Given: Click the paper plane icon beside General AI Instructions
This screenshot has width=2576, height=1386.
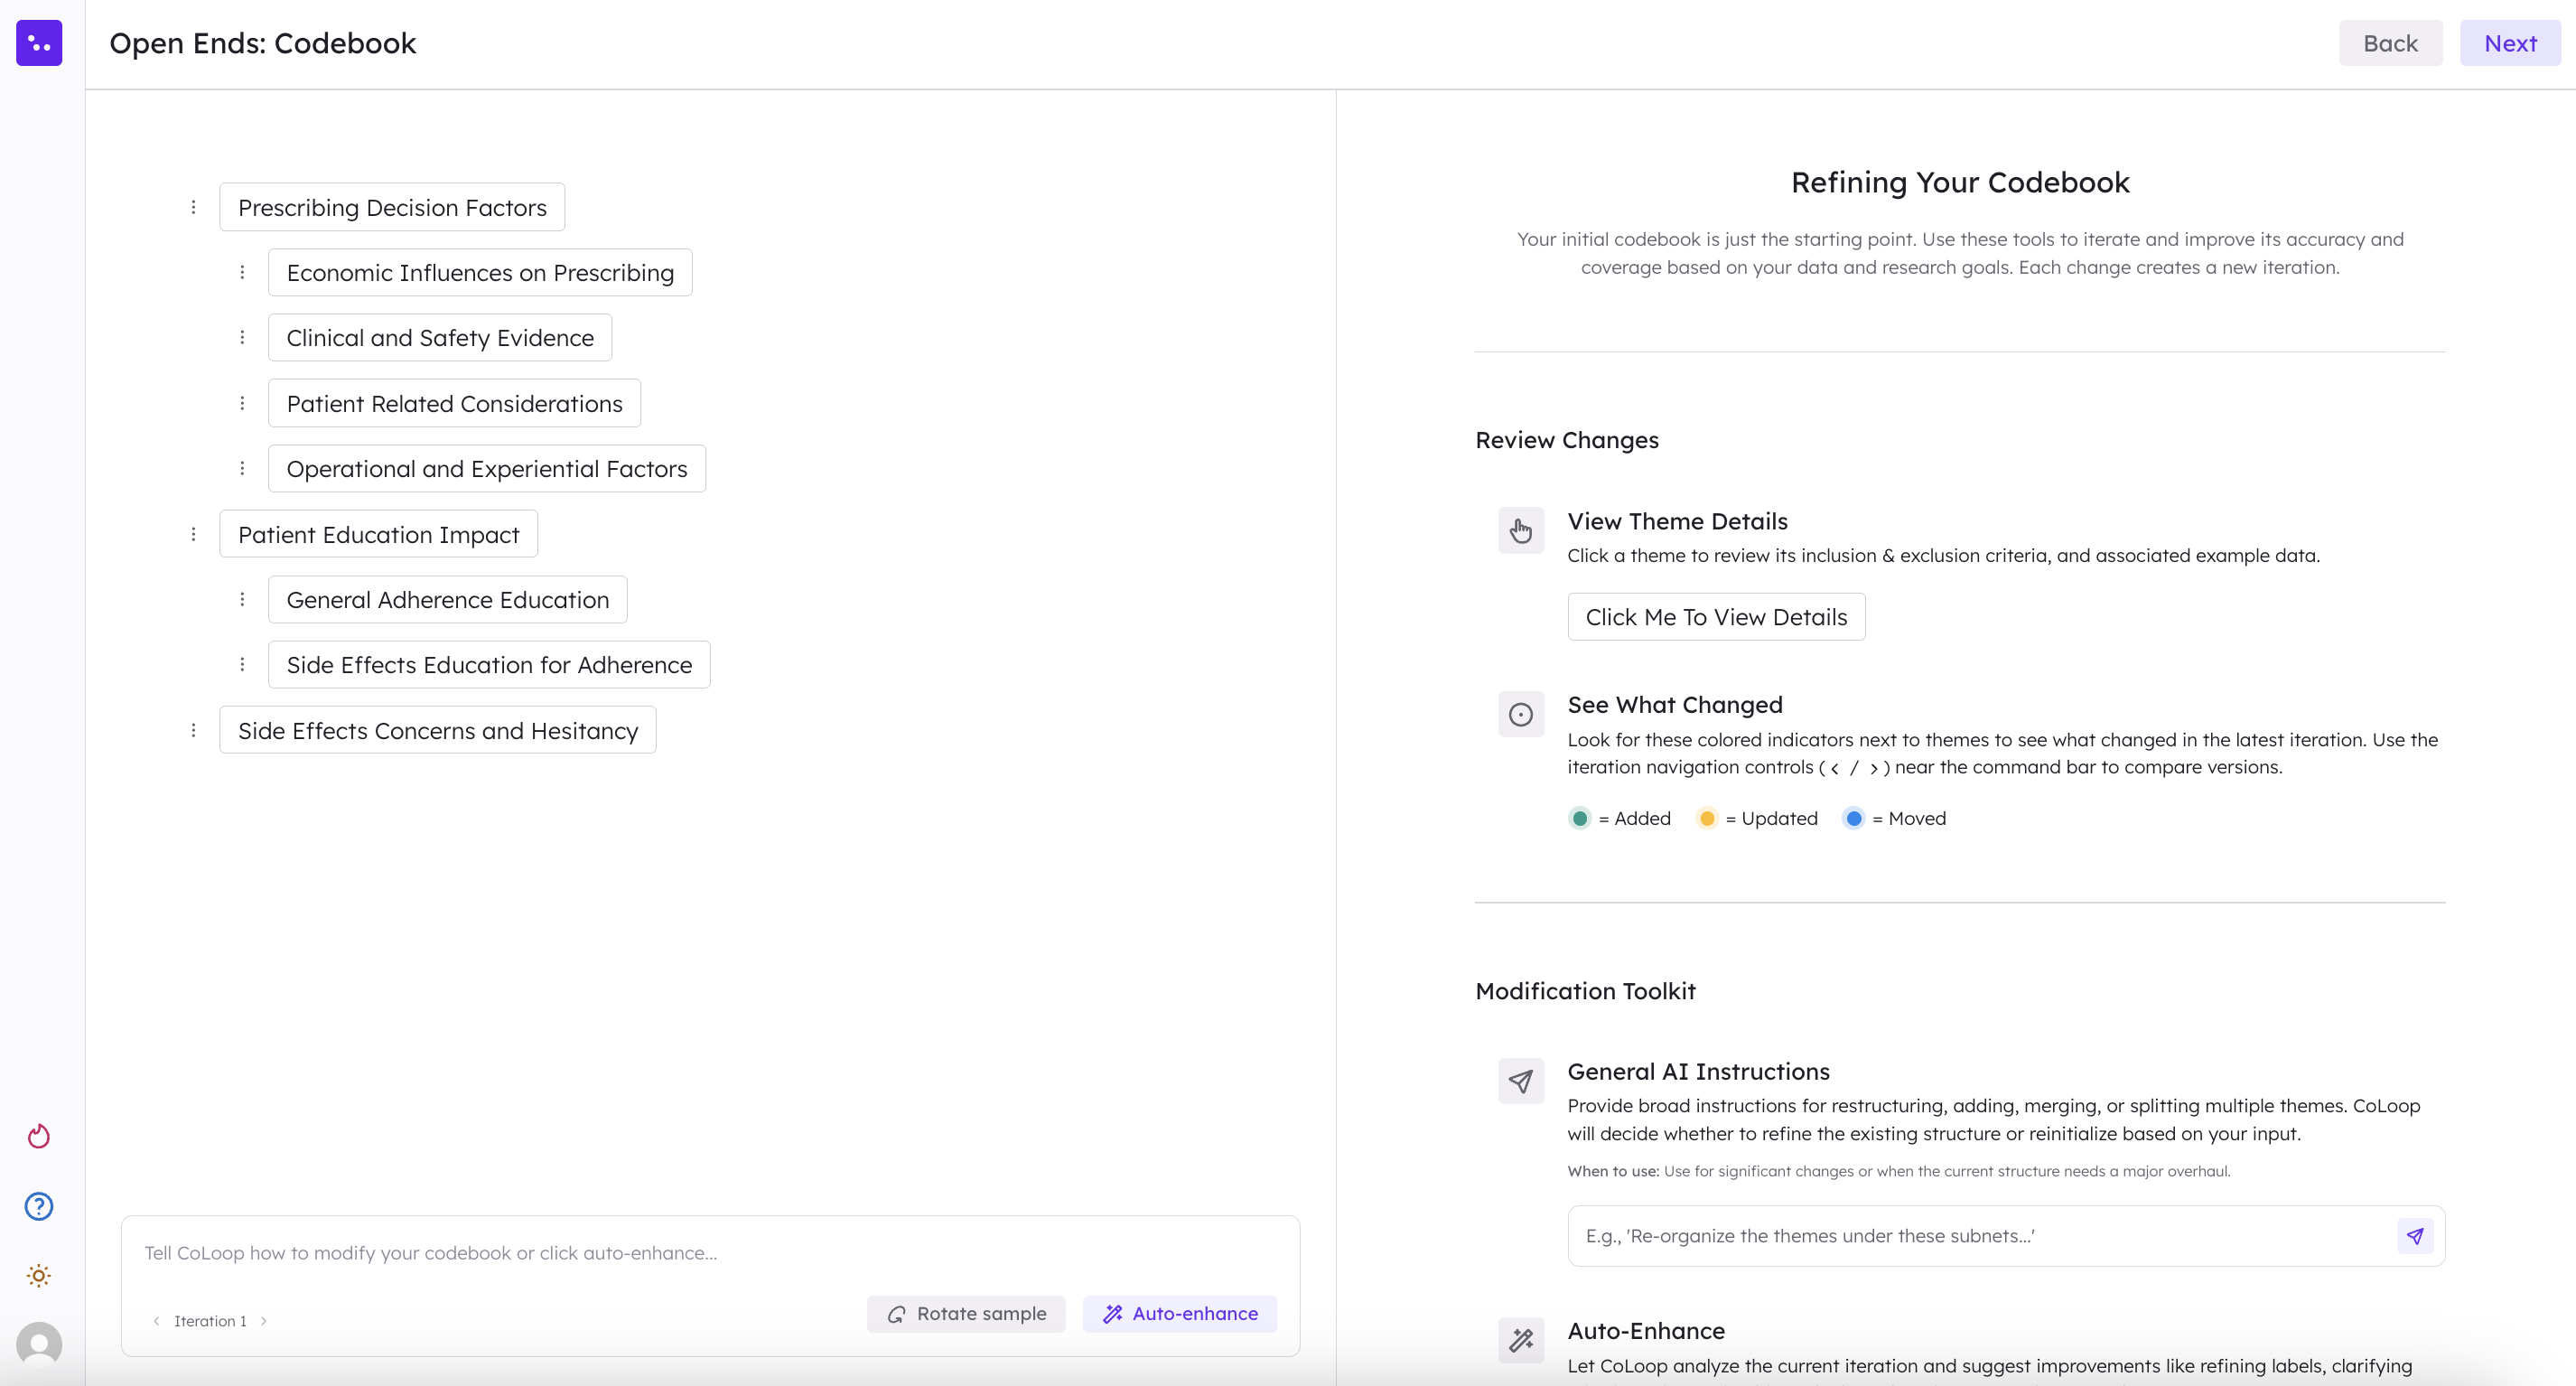Looking at the screenshot, I should pos(1520,1081).
